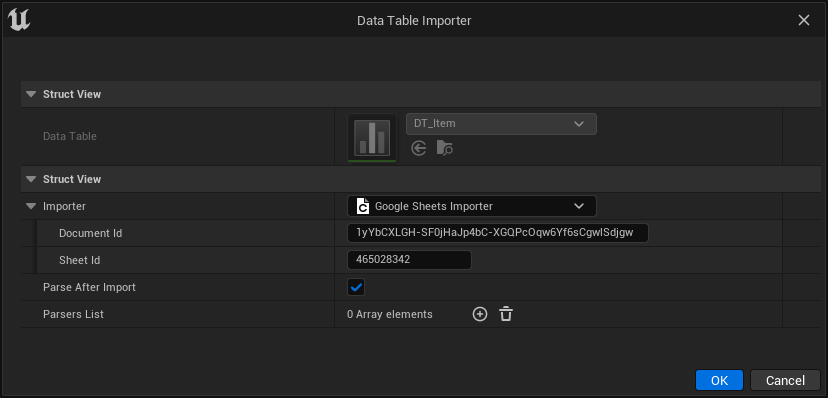Toggle the Parse After Import checkbox
Viewport: 828px width, 398px height.
(x=356, y=287)
